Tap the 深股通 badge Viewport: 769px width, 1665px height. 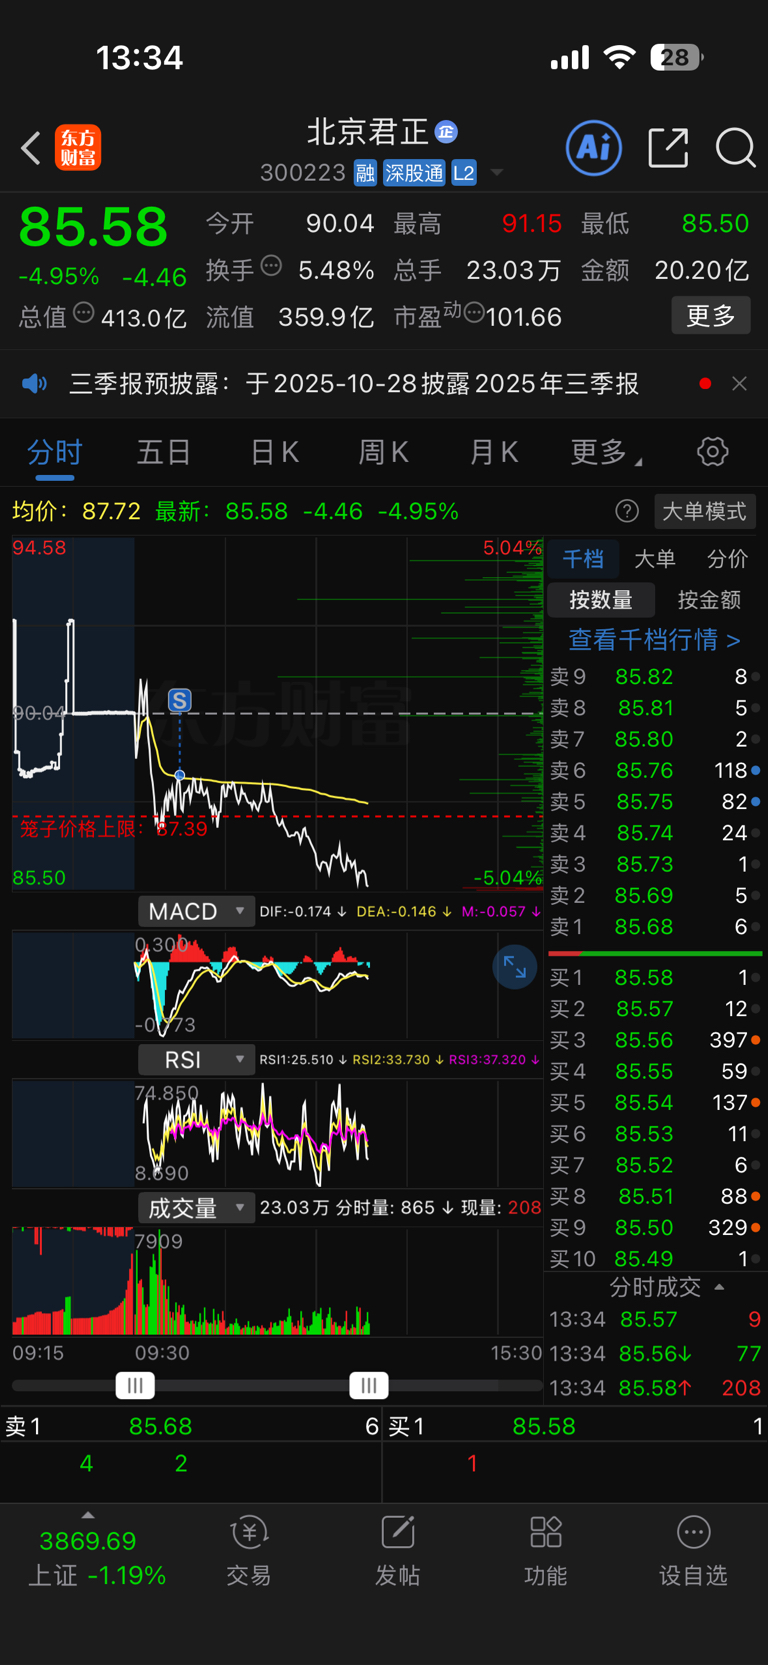[414, 173]
